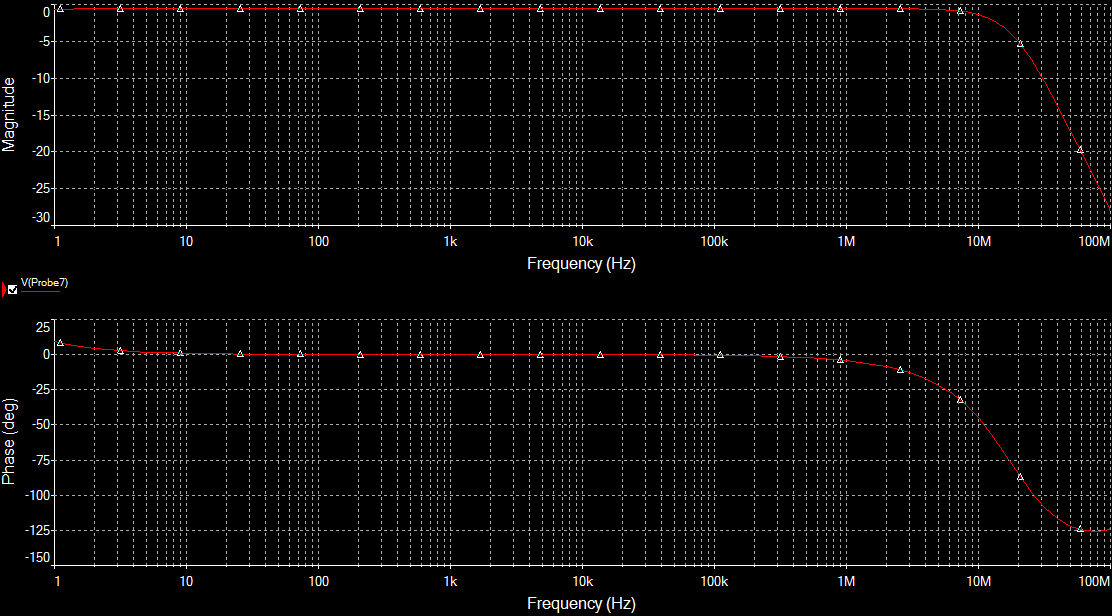Screen dimensions: 1112x616
Task: Select the Phase (deg) axis title
Action: click(9, 442)
